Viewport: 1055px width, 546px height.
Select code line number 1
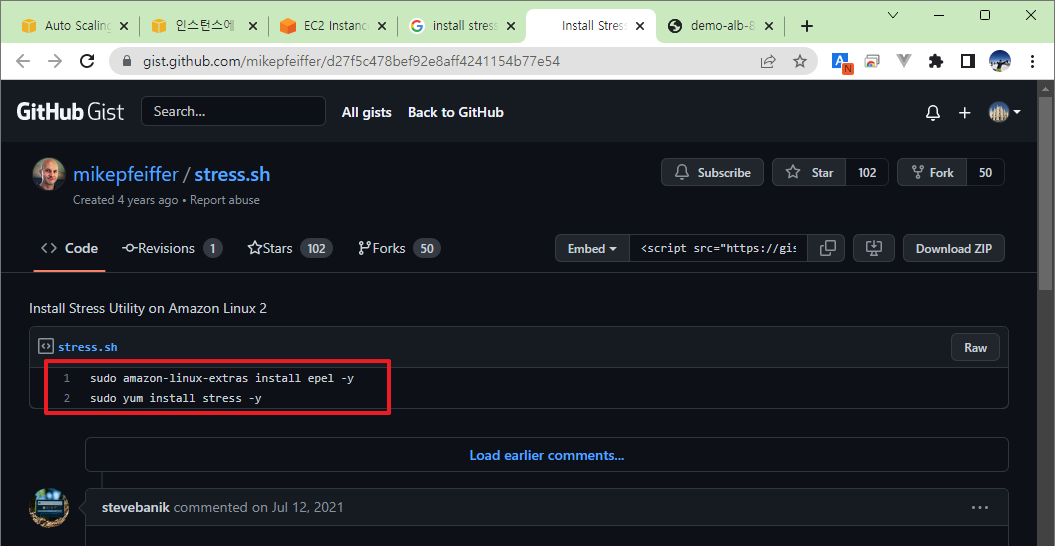tap(67, 378)
